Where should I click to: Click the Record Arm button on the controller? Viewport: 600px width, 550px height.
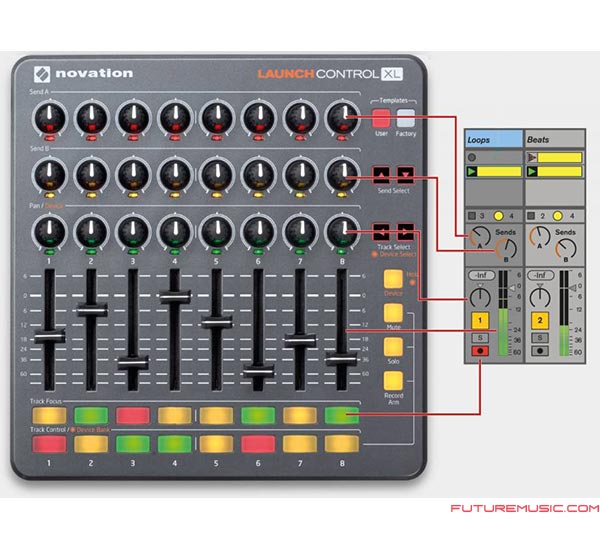[393, 380]
